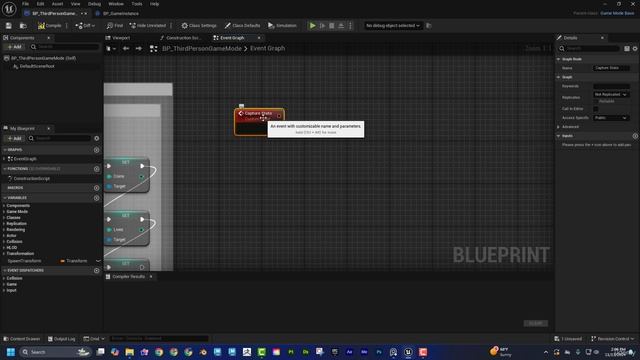Add a new event dispatcher with plus icon
640x360 pixels.
(x=97, y=271)
